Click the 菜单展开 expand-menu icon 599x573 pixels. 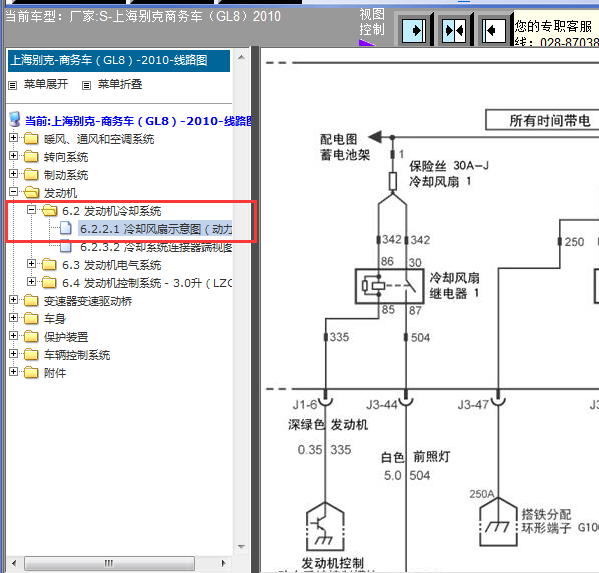tap(13, 85)
